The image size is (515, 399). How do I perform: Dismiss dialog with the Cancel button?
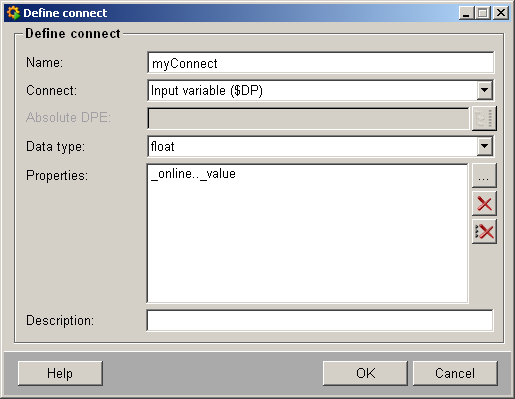coord(455,373)
